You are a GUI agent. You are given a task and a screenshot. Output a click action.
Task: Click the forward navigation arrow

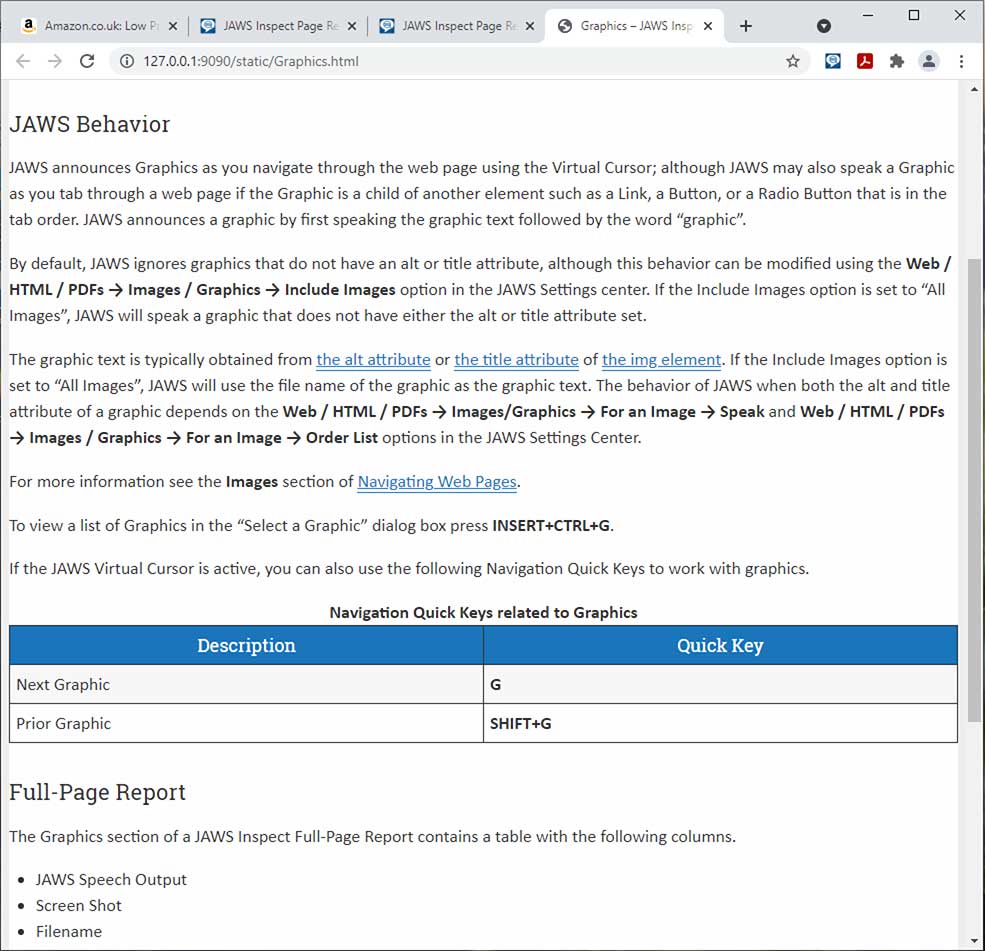coord(55,61)
